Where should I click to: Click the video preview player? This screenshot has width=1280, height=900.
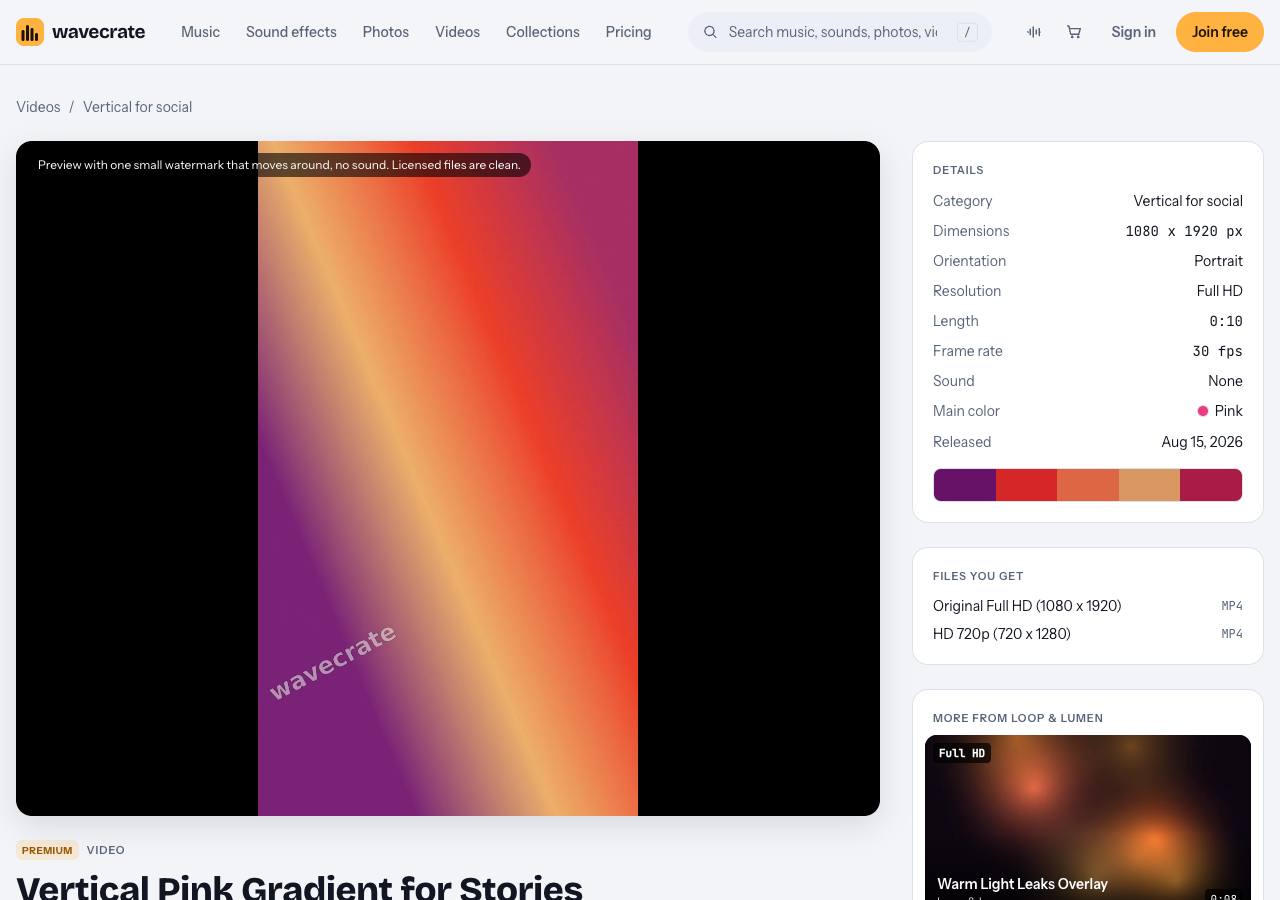point(448,478)
